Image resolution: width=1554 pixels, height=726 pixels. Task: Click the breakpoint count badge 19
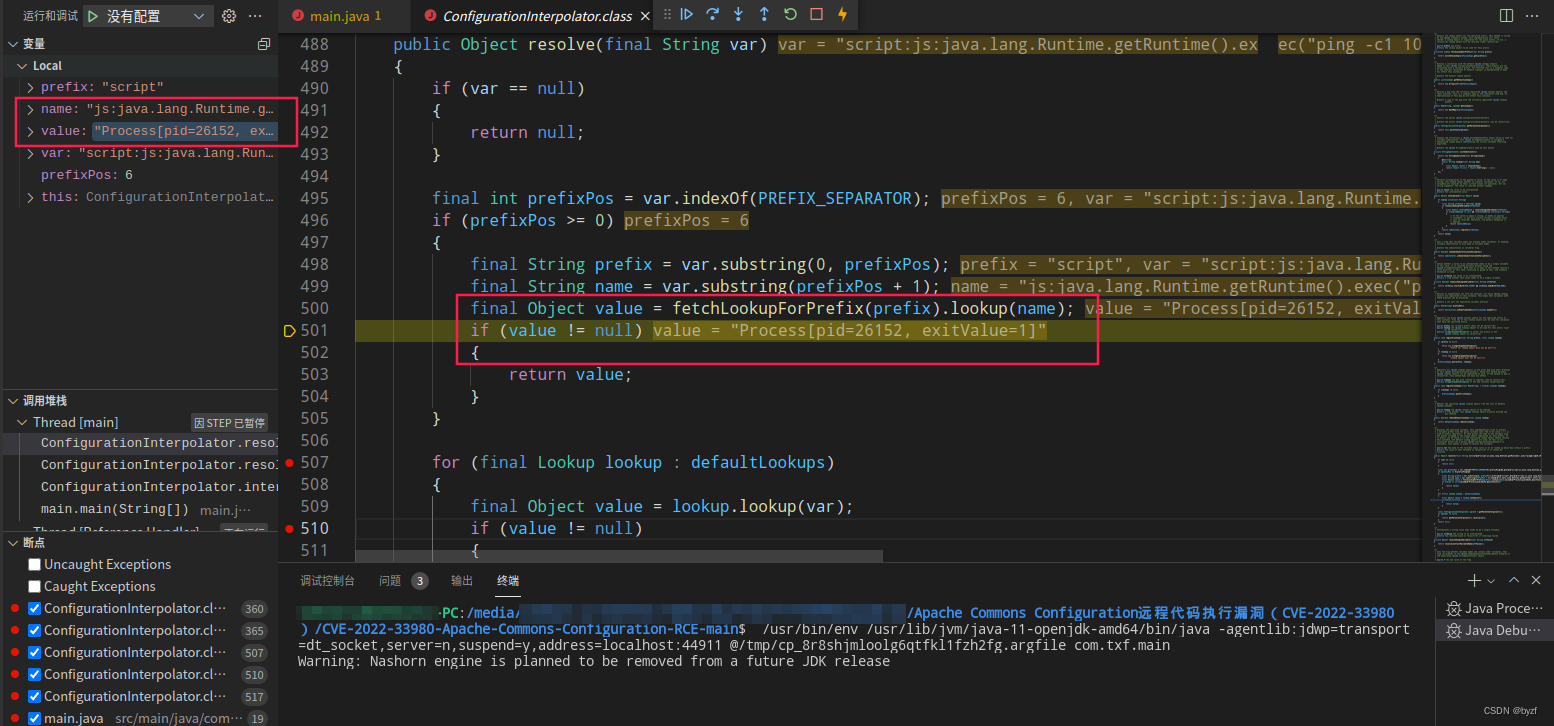point(257,718)
